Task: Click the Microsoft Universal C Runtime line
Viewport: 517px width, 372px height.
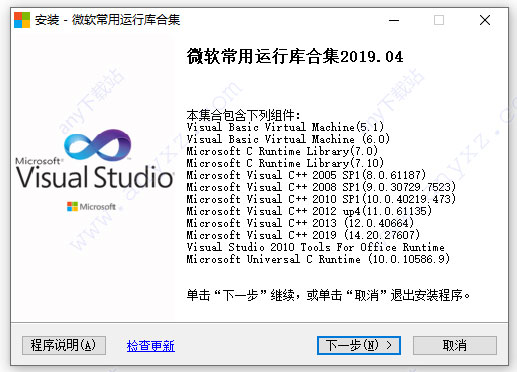Action: point(318,259)
